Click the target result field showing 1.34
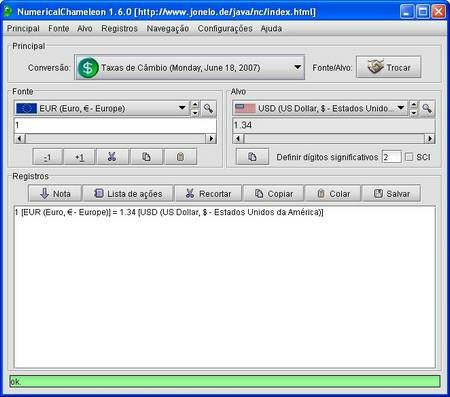Image resolution: width=450 pixels, height=397 pixels. tap(334, 125)
